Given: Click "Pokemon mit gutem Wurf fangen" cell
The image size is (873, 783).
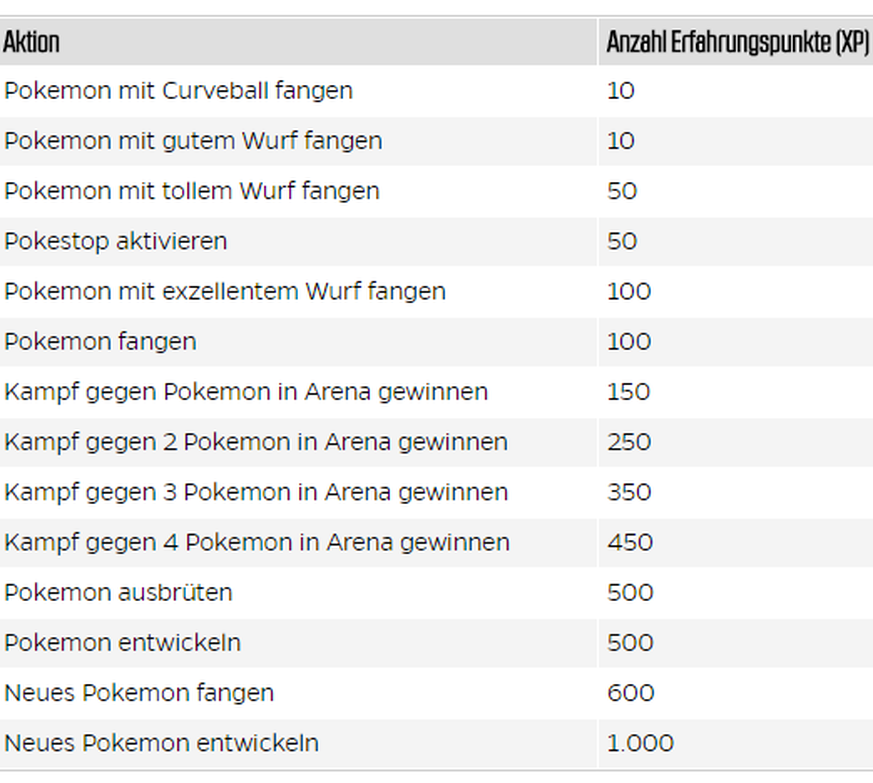Looking at the screenshot, I should (193, 141).
